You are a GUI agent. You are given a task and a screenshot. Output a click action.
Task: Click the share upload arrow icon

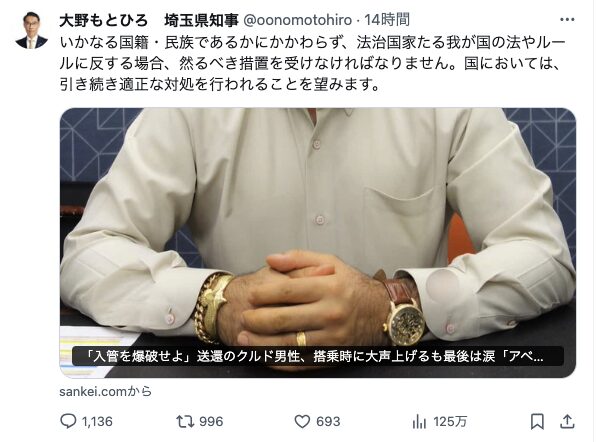click(x=567, y=421)
